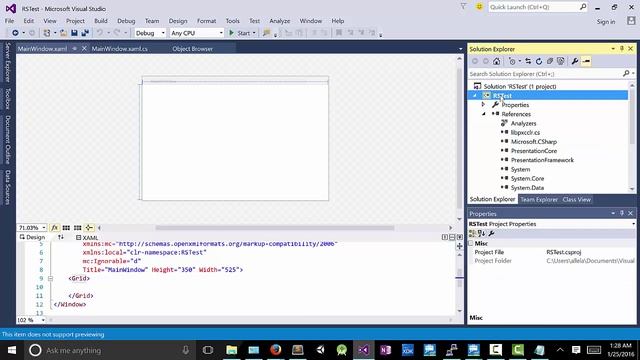Click the horizontal split icon in designer
The image size is (640, 360).
[452, 237]
